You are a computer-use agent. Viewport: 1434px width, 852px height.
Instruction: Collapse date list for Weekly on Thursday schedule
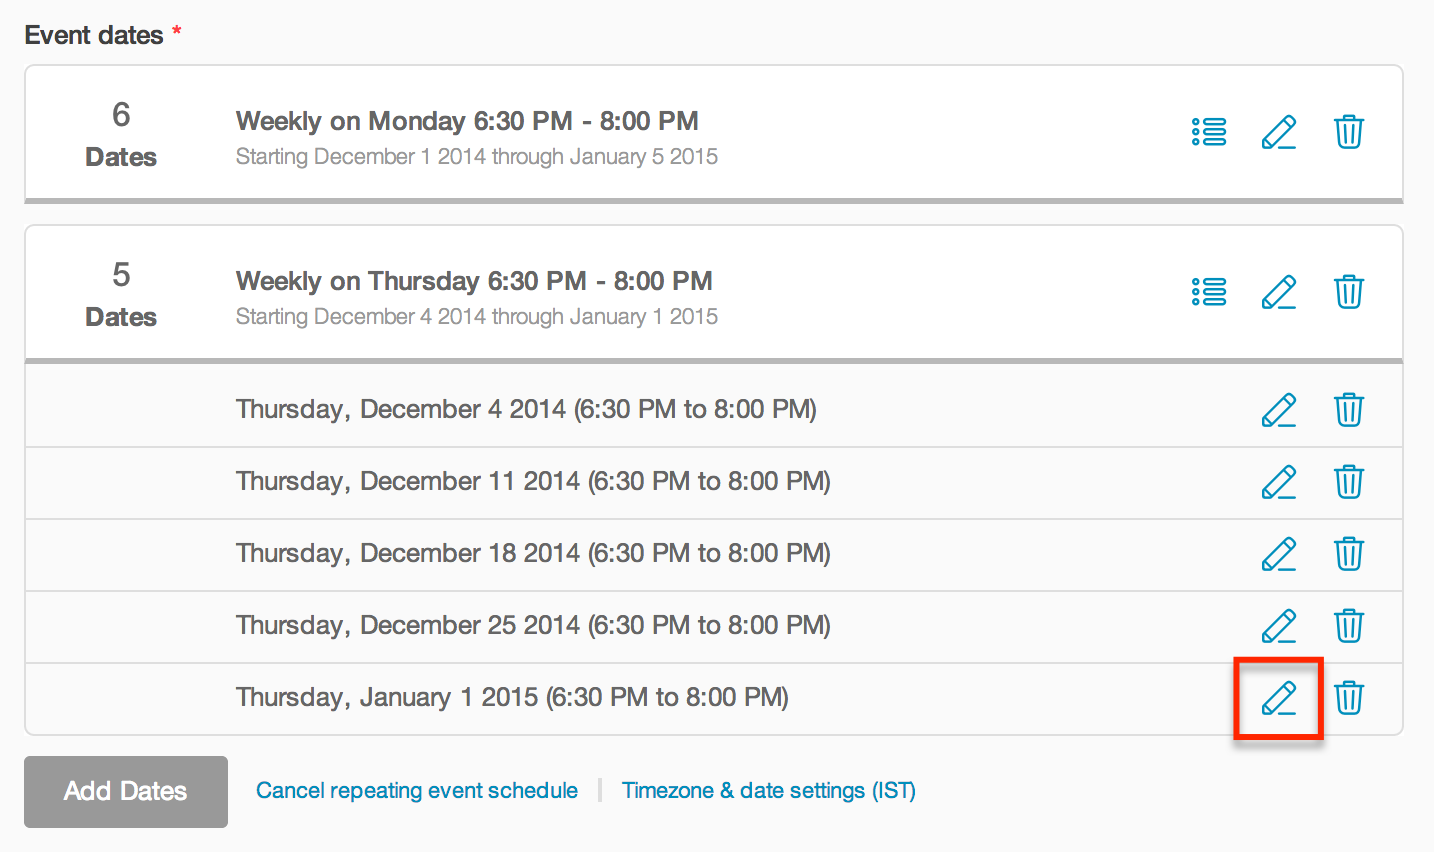[x=1209, y=292]
